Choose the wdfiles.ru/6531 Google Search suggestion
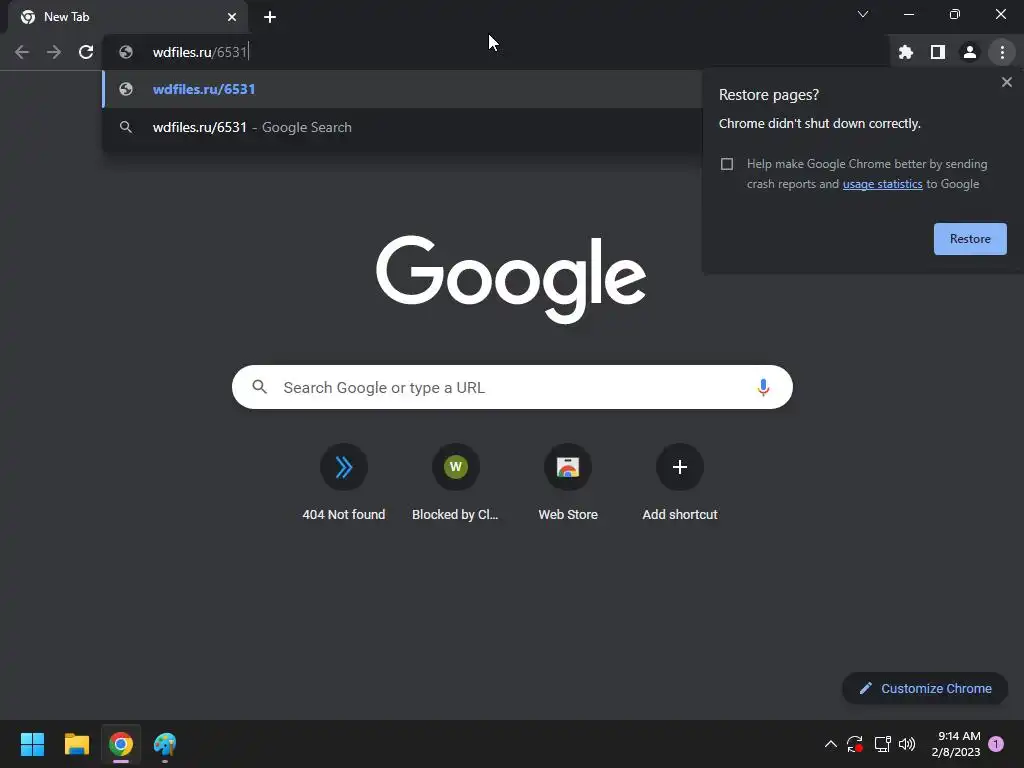Viewport: 1024px width, 768px height. click(x=402, y=127)
